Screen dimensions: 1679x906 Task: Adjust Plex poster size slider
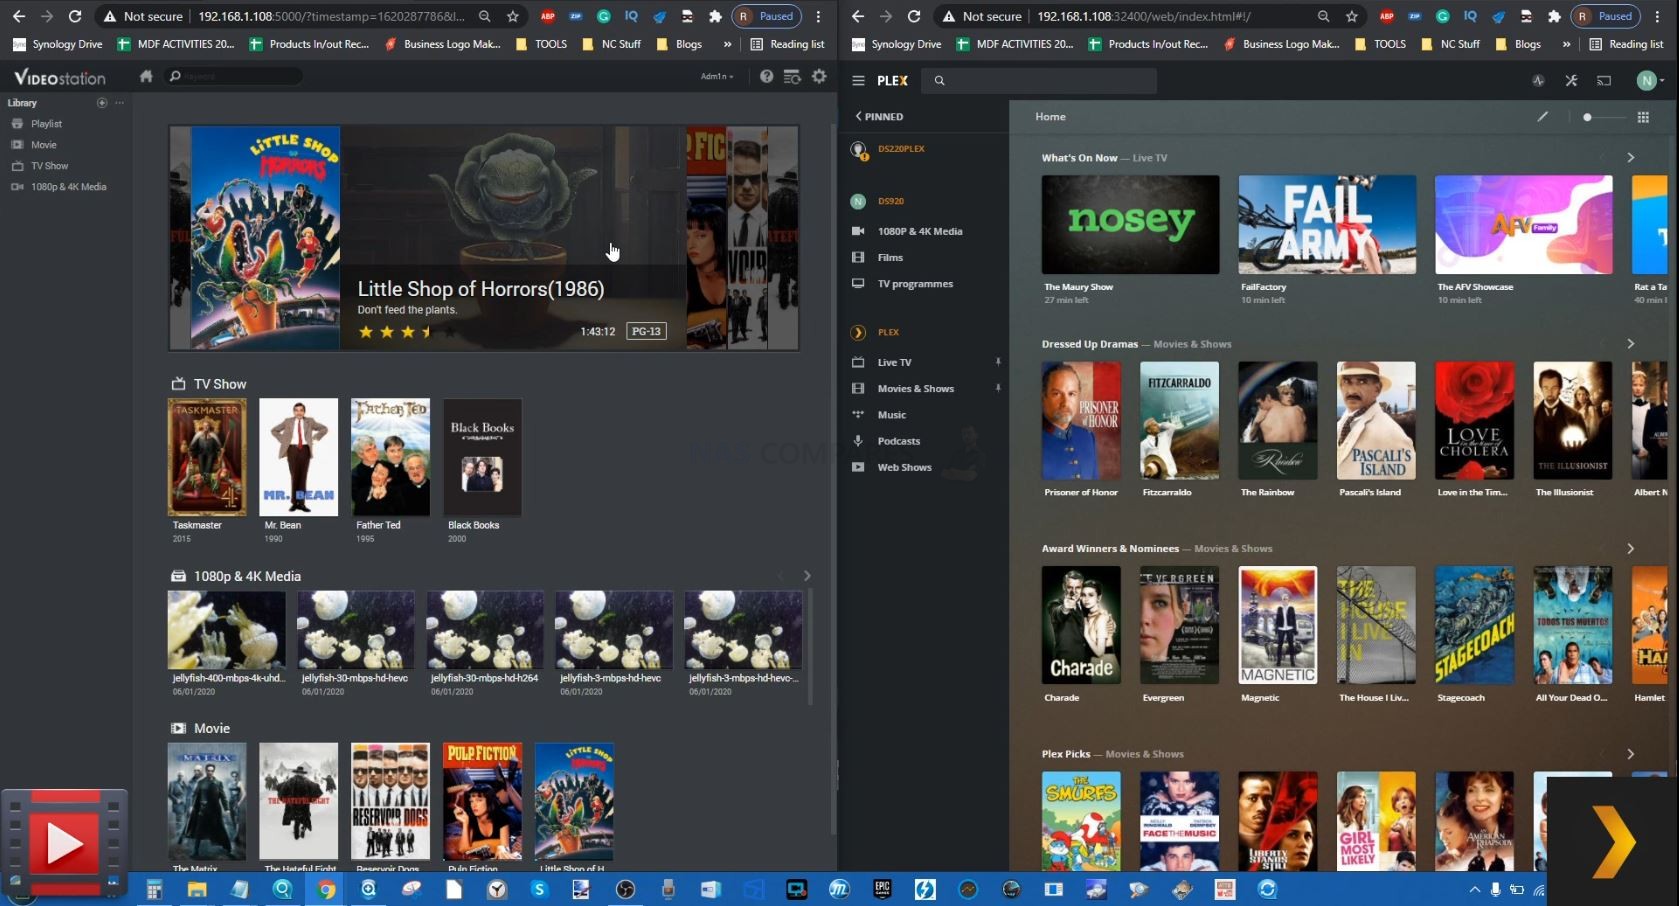[1603, 117]
